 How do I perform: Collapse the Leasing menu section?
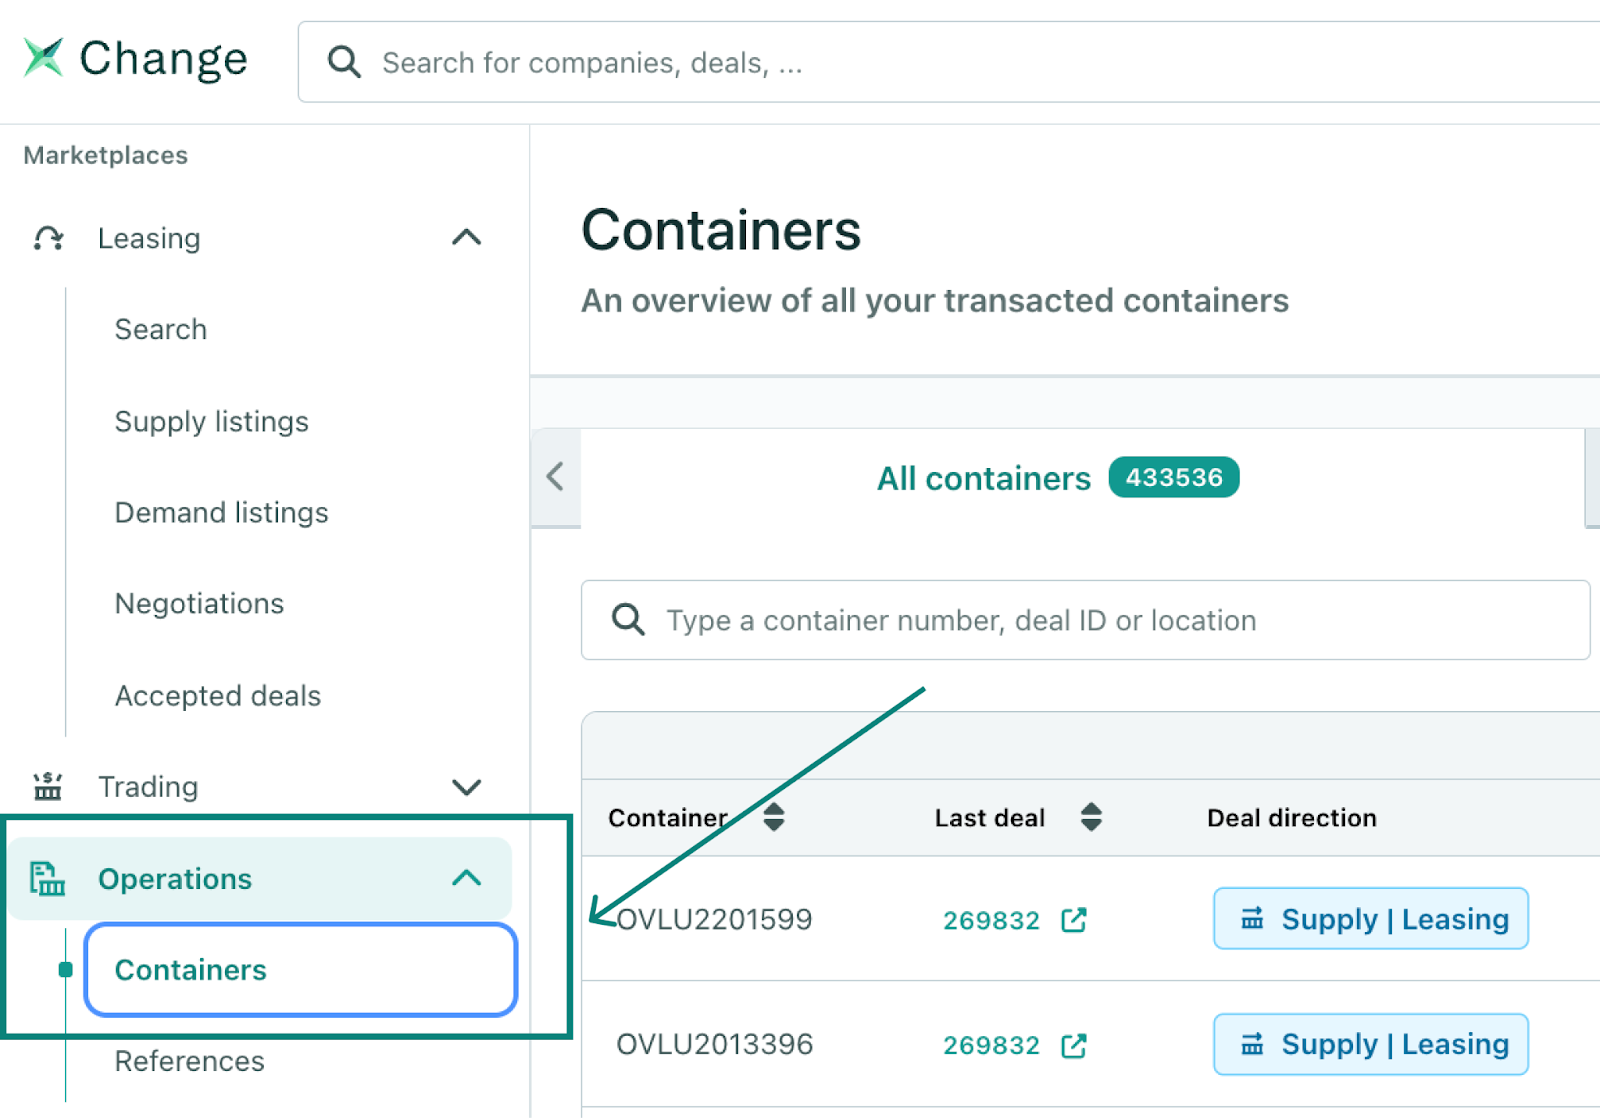464,237
